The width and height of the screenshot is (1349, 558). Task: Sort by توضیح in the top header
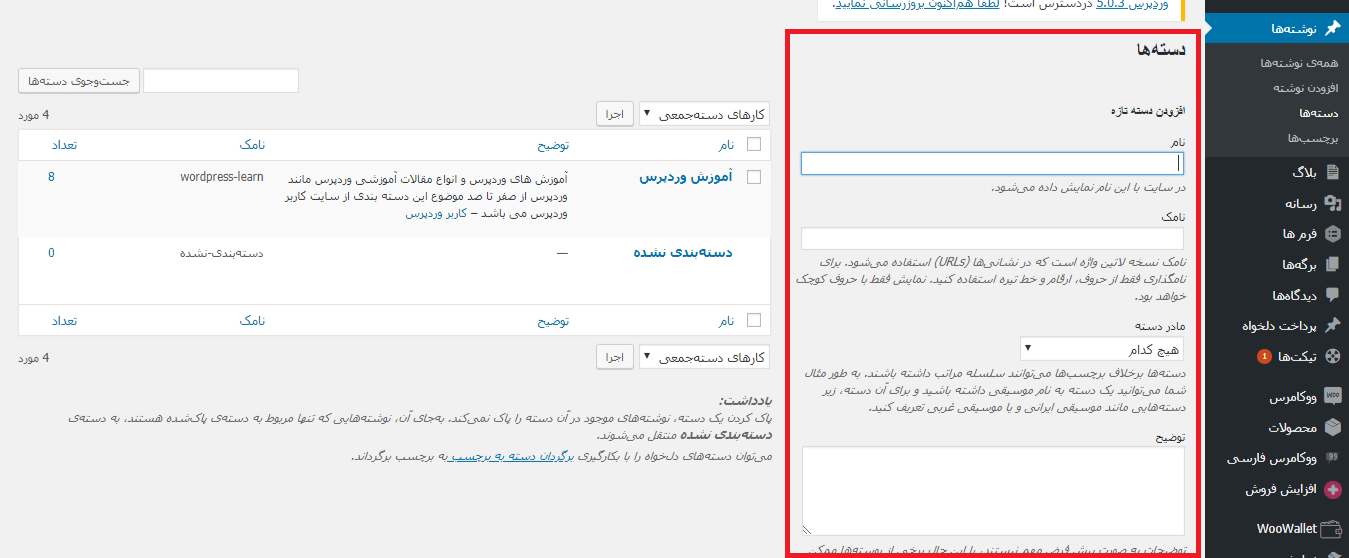(553, 145)
